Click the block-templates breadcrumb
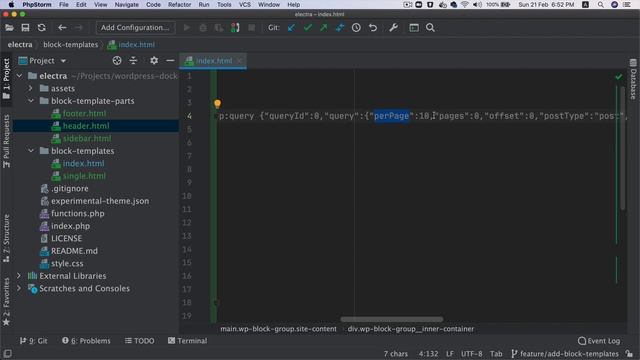 click(x=71, y=44)
